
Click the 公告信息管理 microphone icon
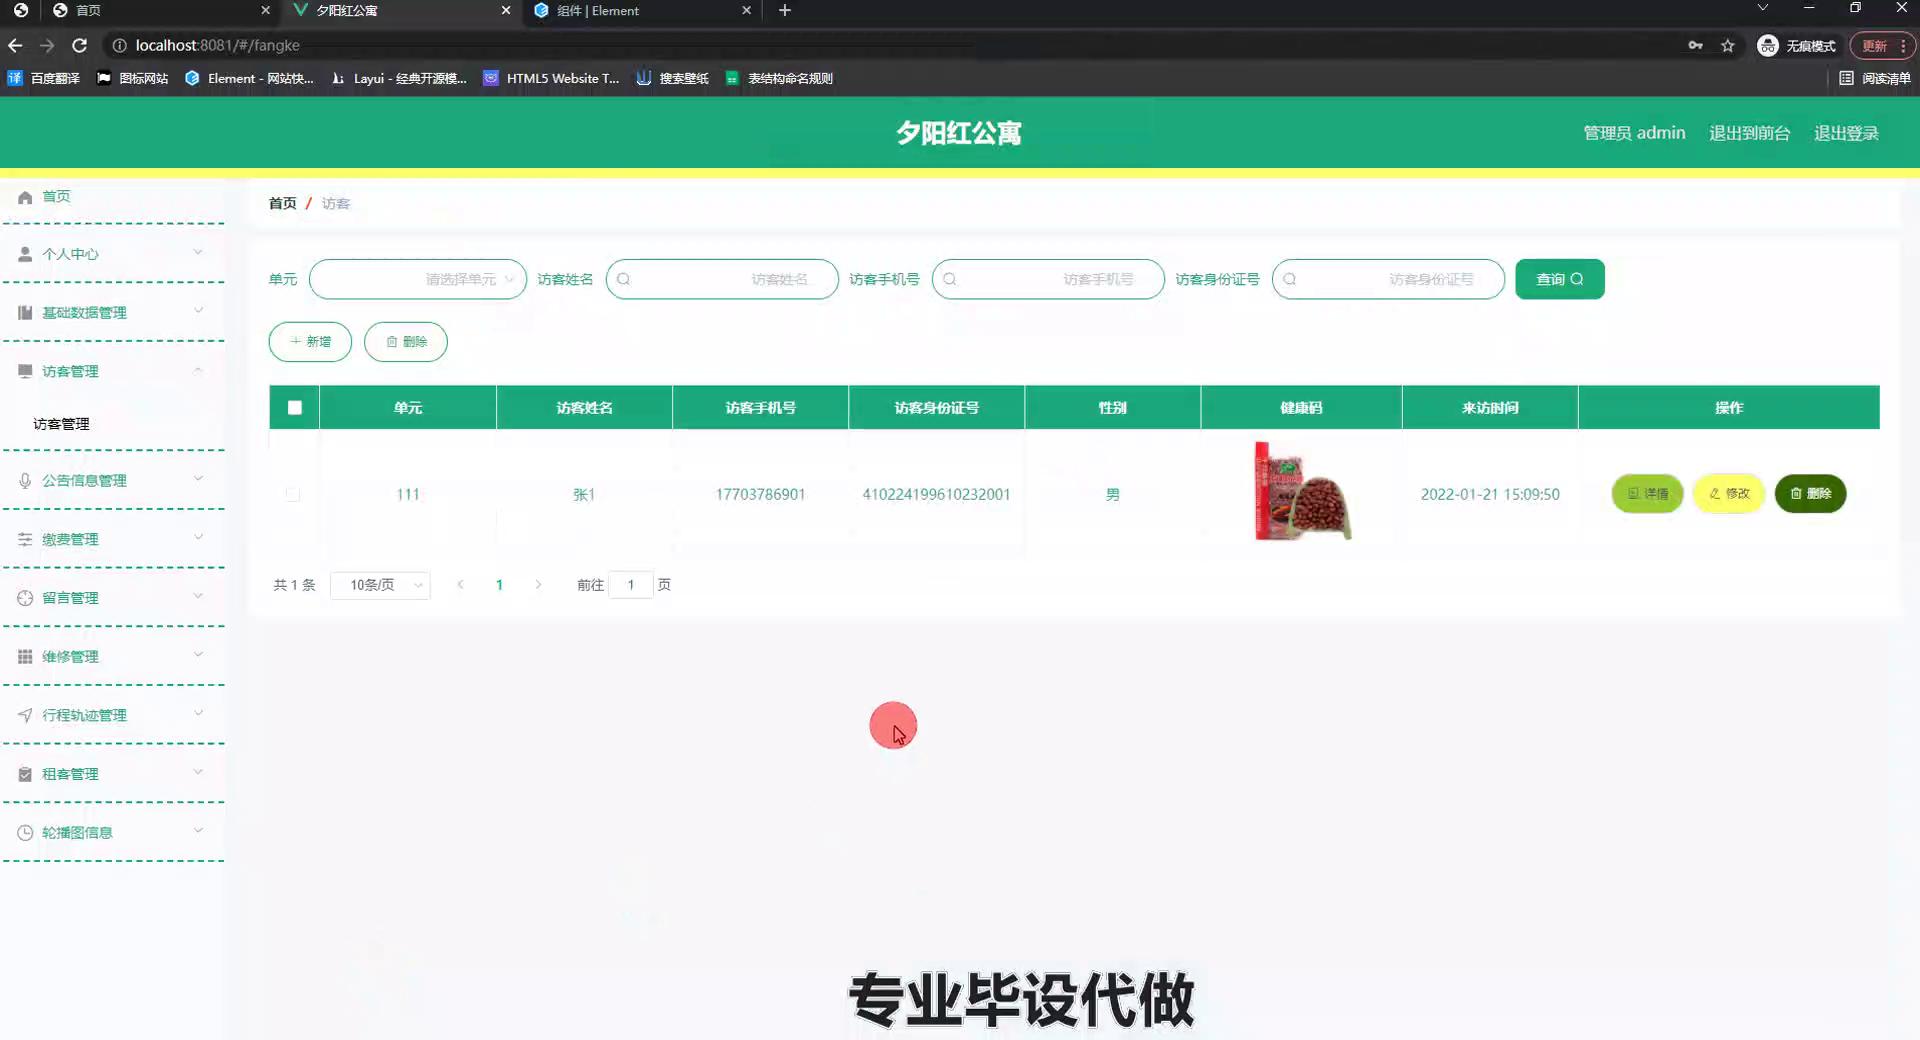point(25,481)
